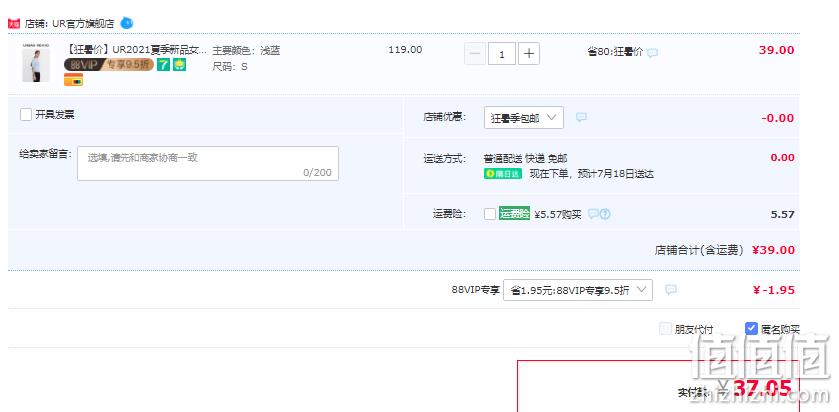Expand the 88VIP专享9.5折 discount dropdown
Screen dimensions: 839x412
[578, 290]
